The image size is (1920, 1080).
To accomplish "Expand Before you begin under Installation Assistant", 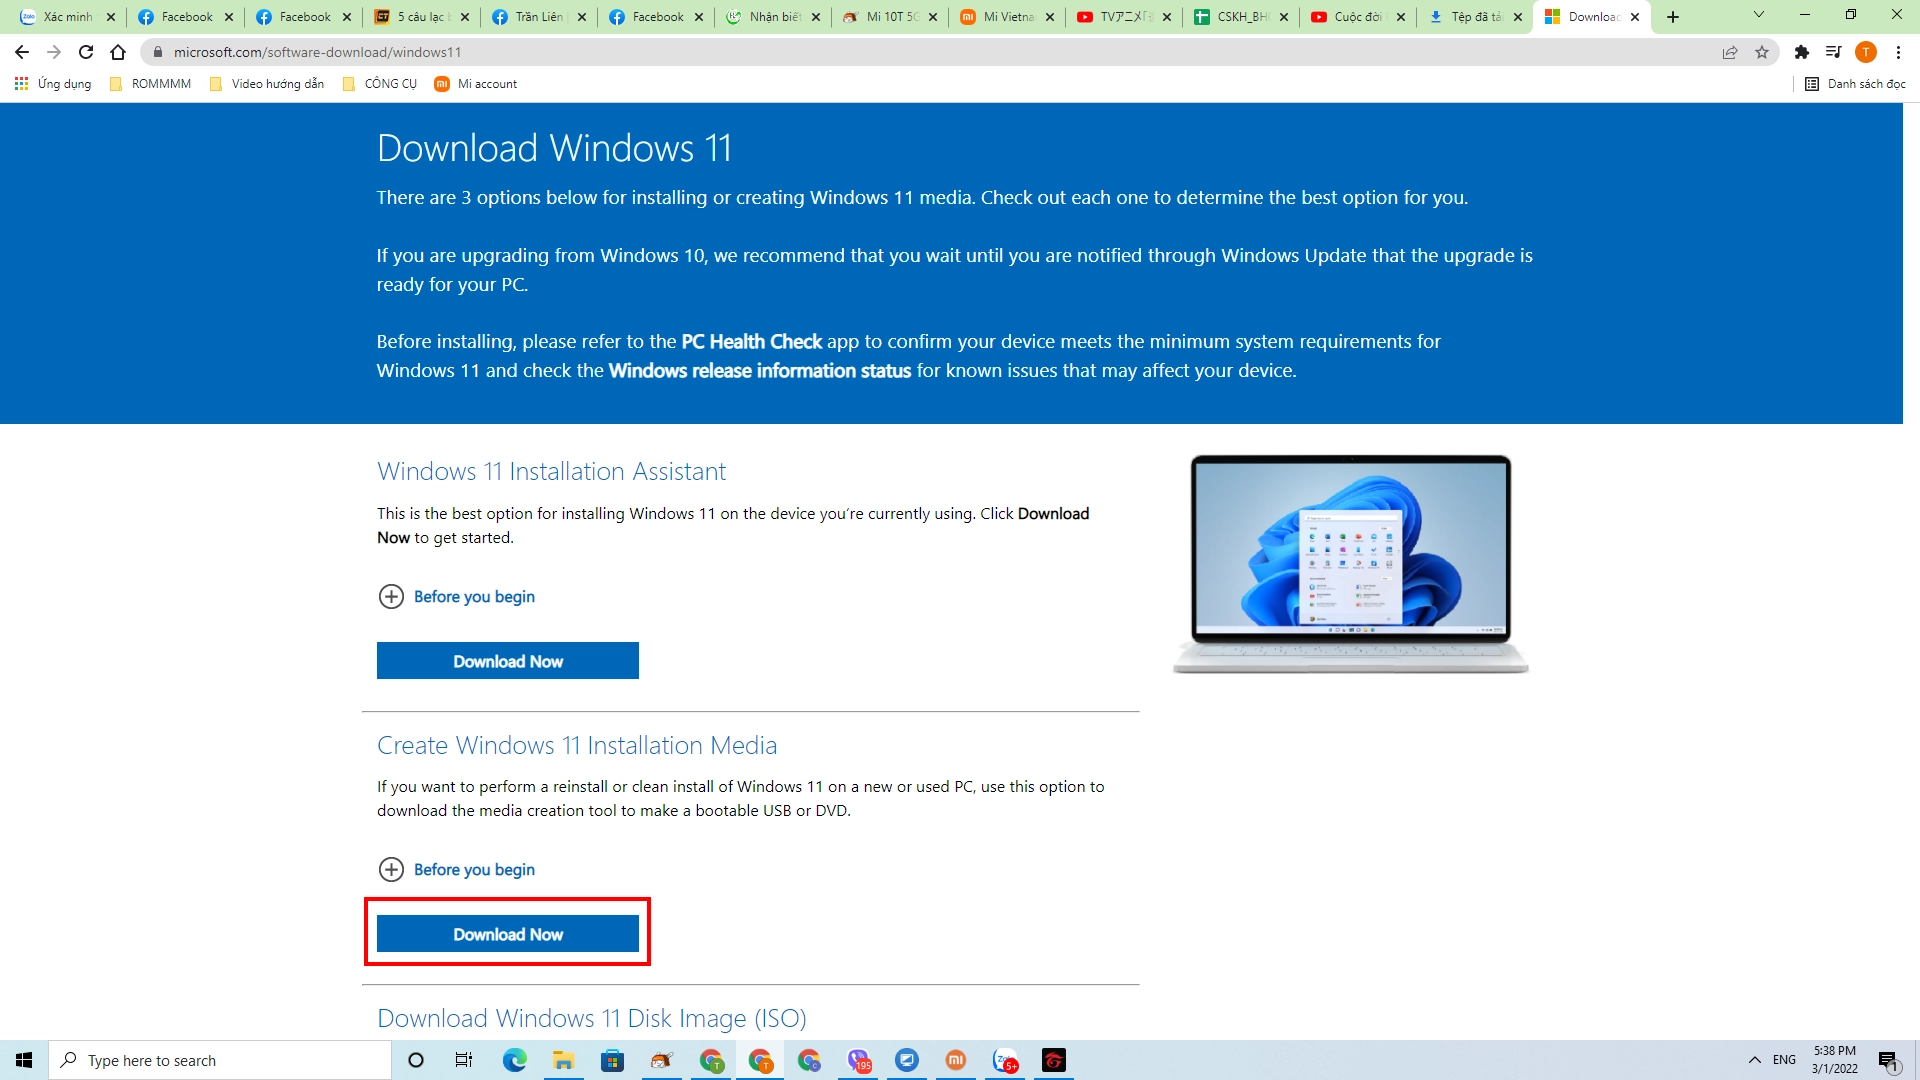I will click(x=457, y=597).
